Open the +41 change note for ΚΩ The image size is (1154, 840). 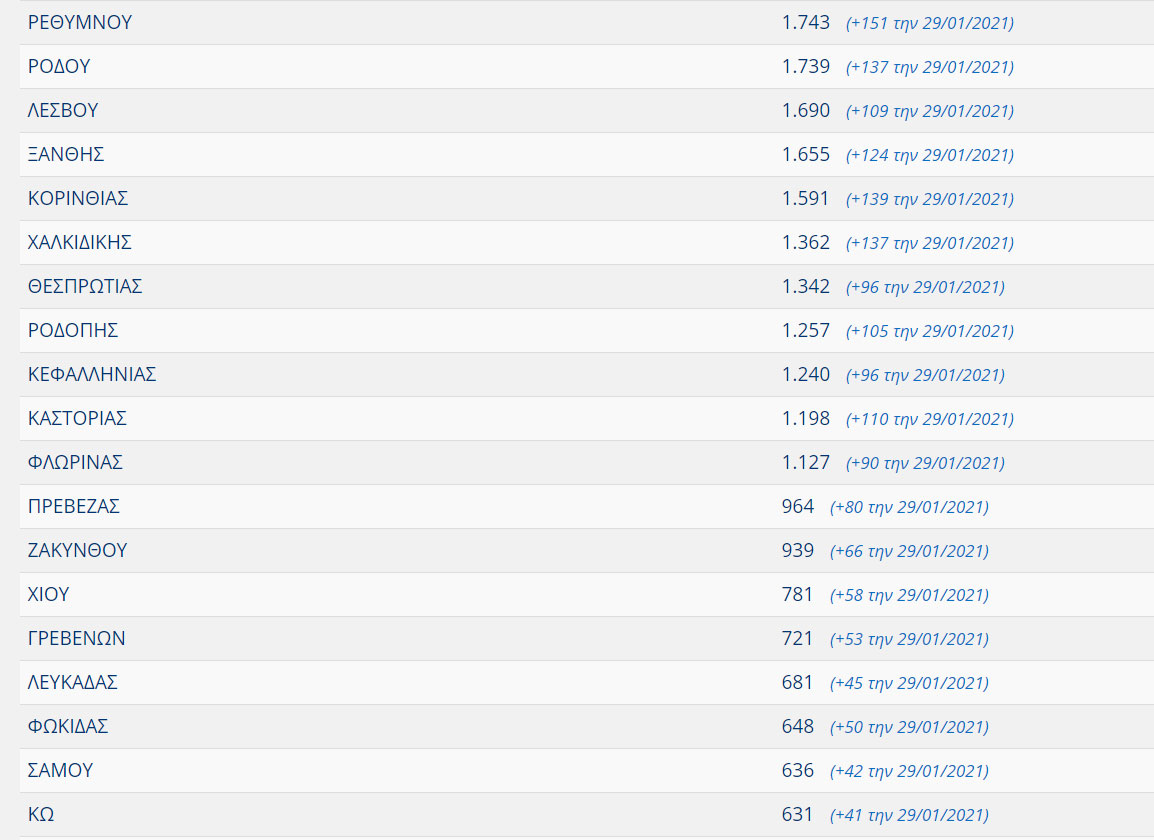[909, 816]
